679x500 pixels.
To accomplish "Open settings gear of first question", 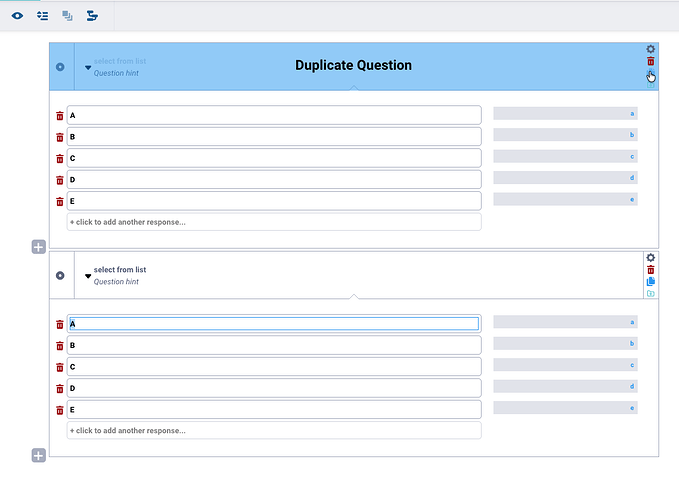I will [x=650, y=49].
